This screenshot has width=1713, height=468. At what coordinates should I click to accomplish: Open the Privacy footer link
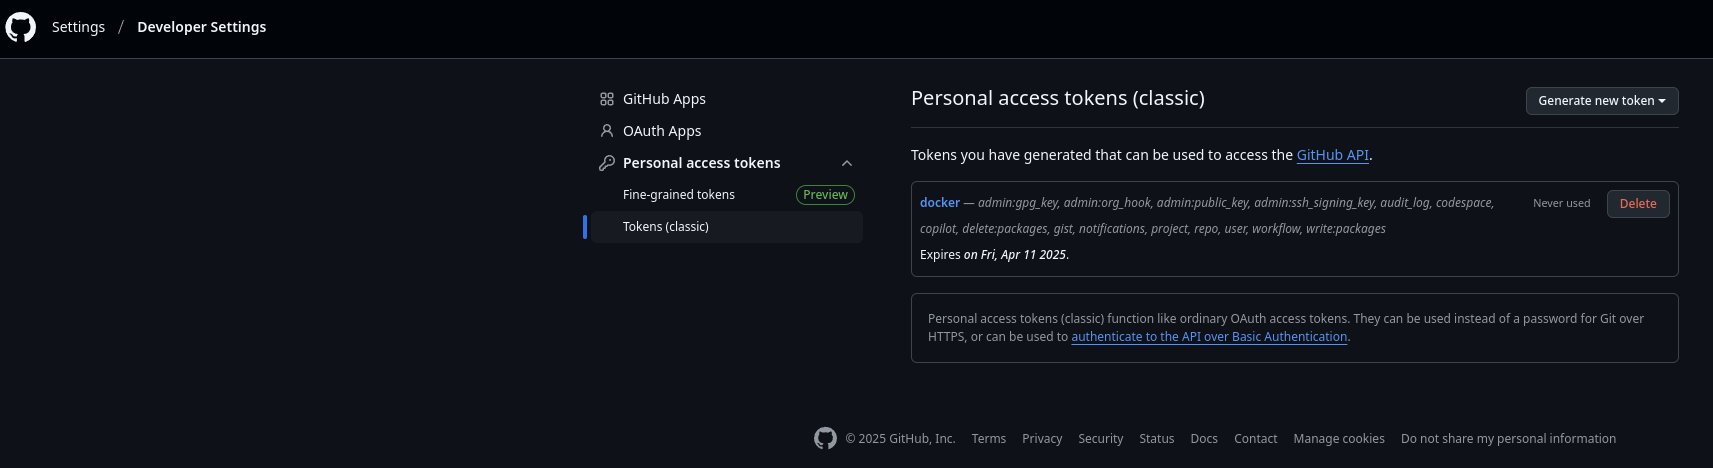[x=1042, y=439]
